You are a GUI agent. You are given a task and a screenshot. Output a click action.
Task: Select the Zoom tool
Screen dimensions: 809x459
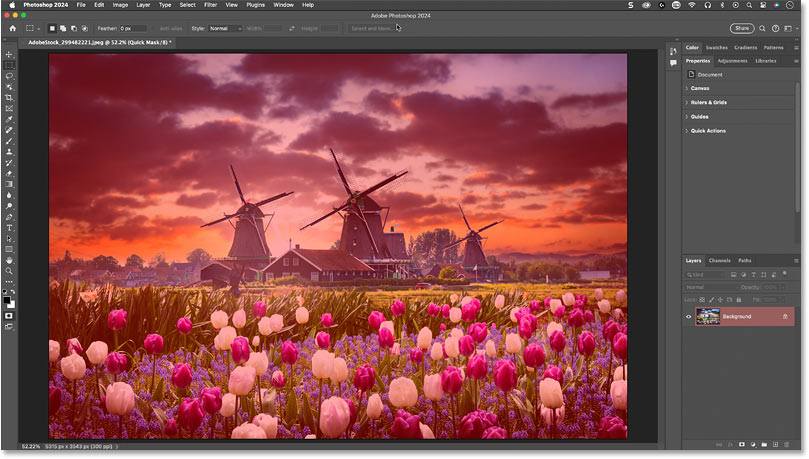pos(9,271)
